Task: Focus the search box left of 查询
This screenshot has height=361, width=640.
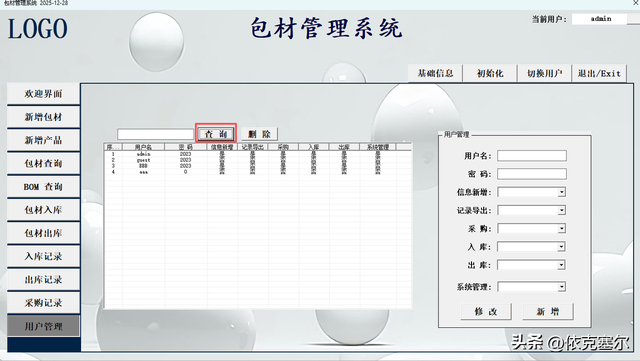Action: 156,134
